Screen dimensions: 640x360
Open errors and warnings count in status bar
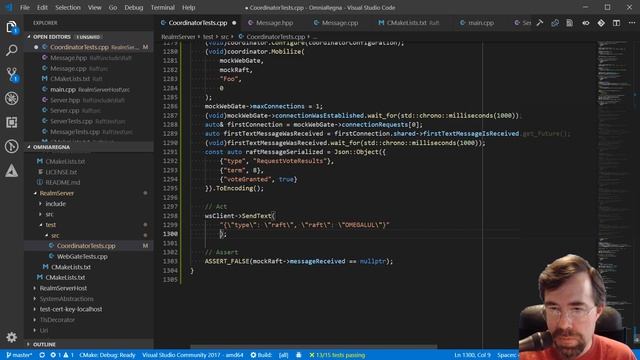(x=61, y=355)
